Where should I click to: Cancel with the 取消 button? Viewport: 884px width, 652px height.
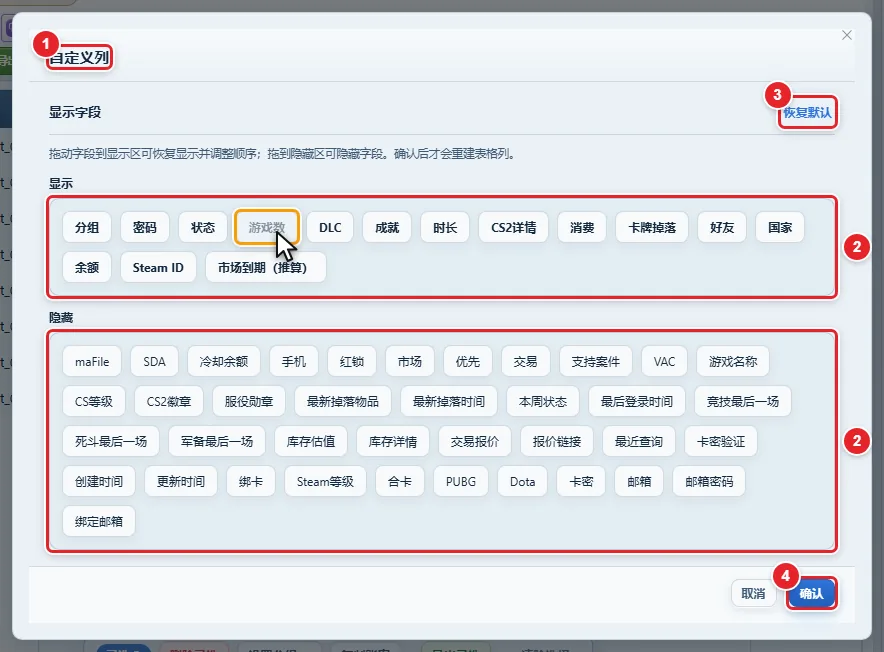click(753, 593)
